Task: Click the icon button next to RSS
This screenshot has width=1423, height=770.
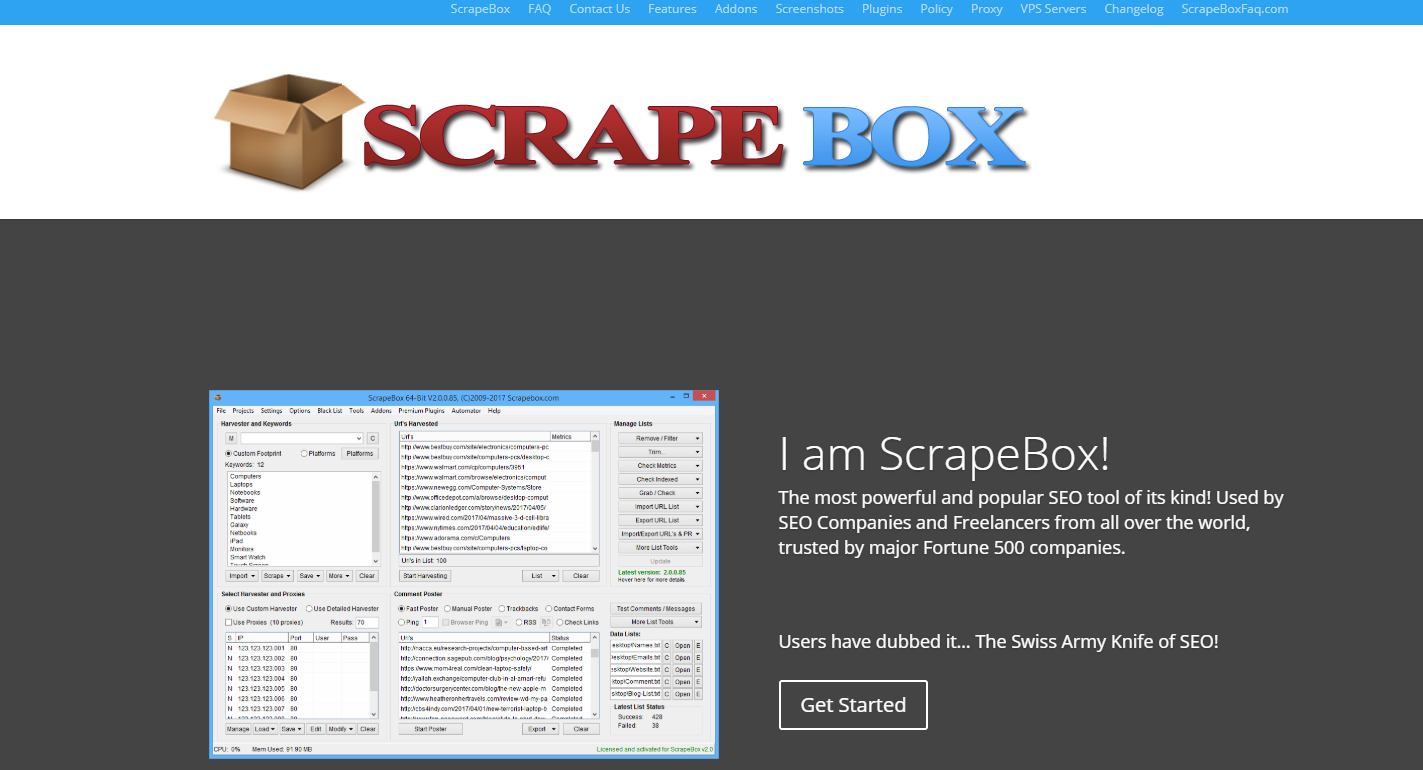Action: (546, 622)
